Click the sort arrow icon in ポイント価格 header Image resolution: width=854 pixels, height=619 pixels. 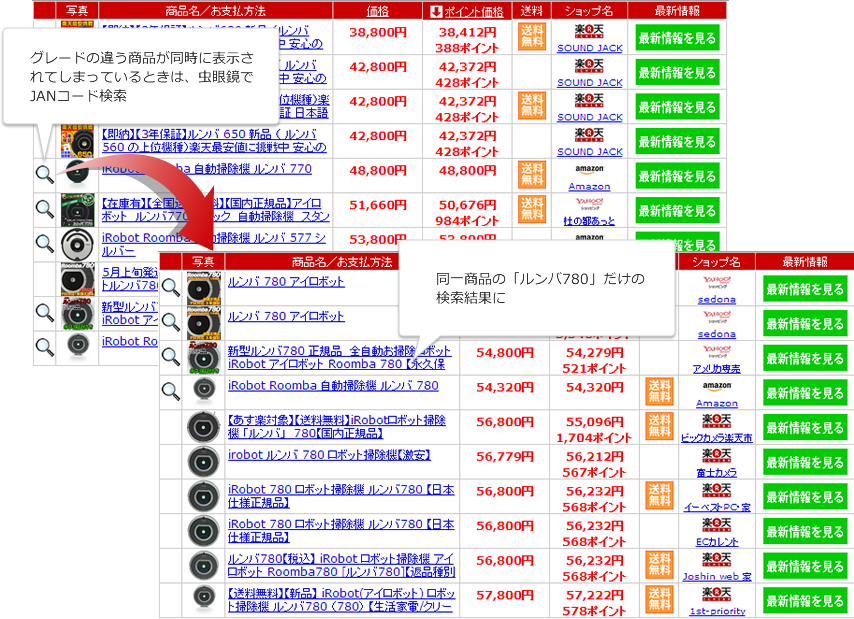[x=435, y=11]
